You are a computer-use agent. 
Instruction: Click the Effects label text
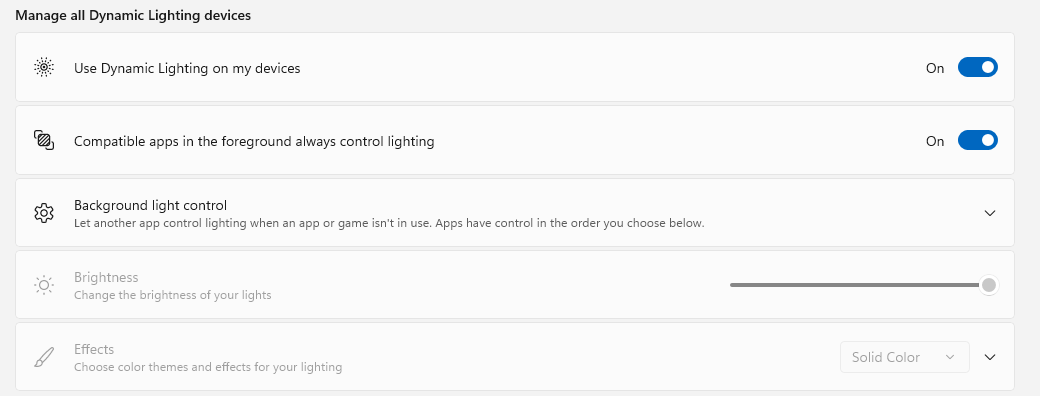tap(94, 349)
